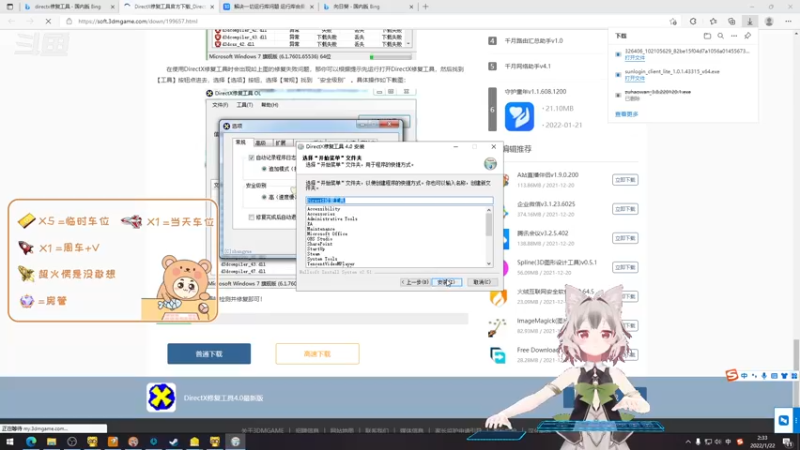Select Maintenance in the folder list
This screenshot has height=450, width=800.
(x=321, y=229)
